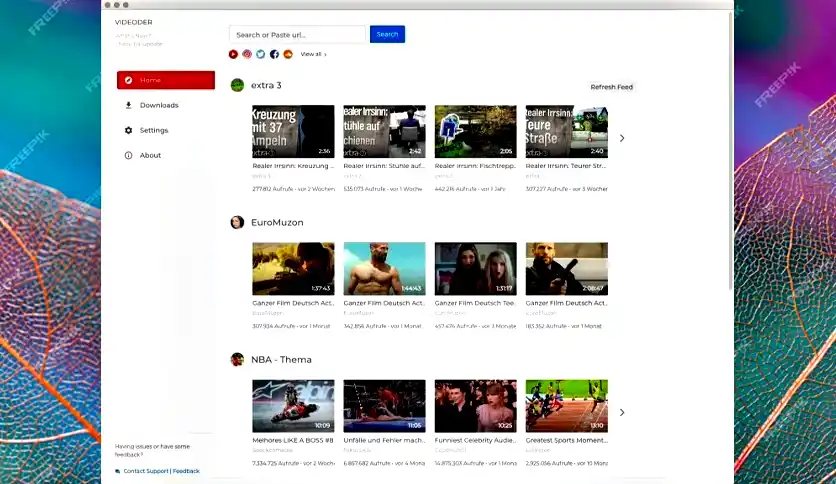This screenshot has height=484, width=836.
Task: Click the title 'Realer Irrsinn: Teurer Str...'
Action: (566, 166)
